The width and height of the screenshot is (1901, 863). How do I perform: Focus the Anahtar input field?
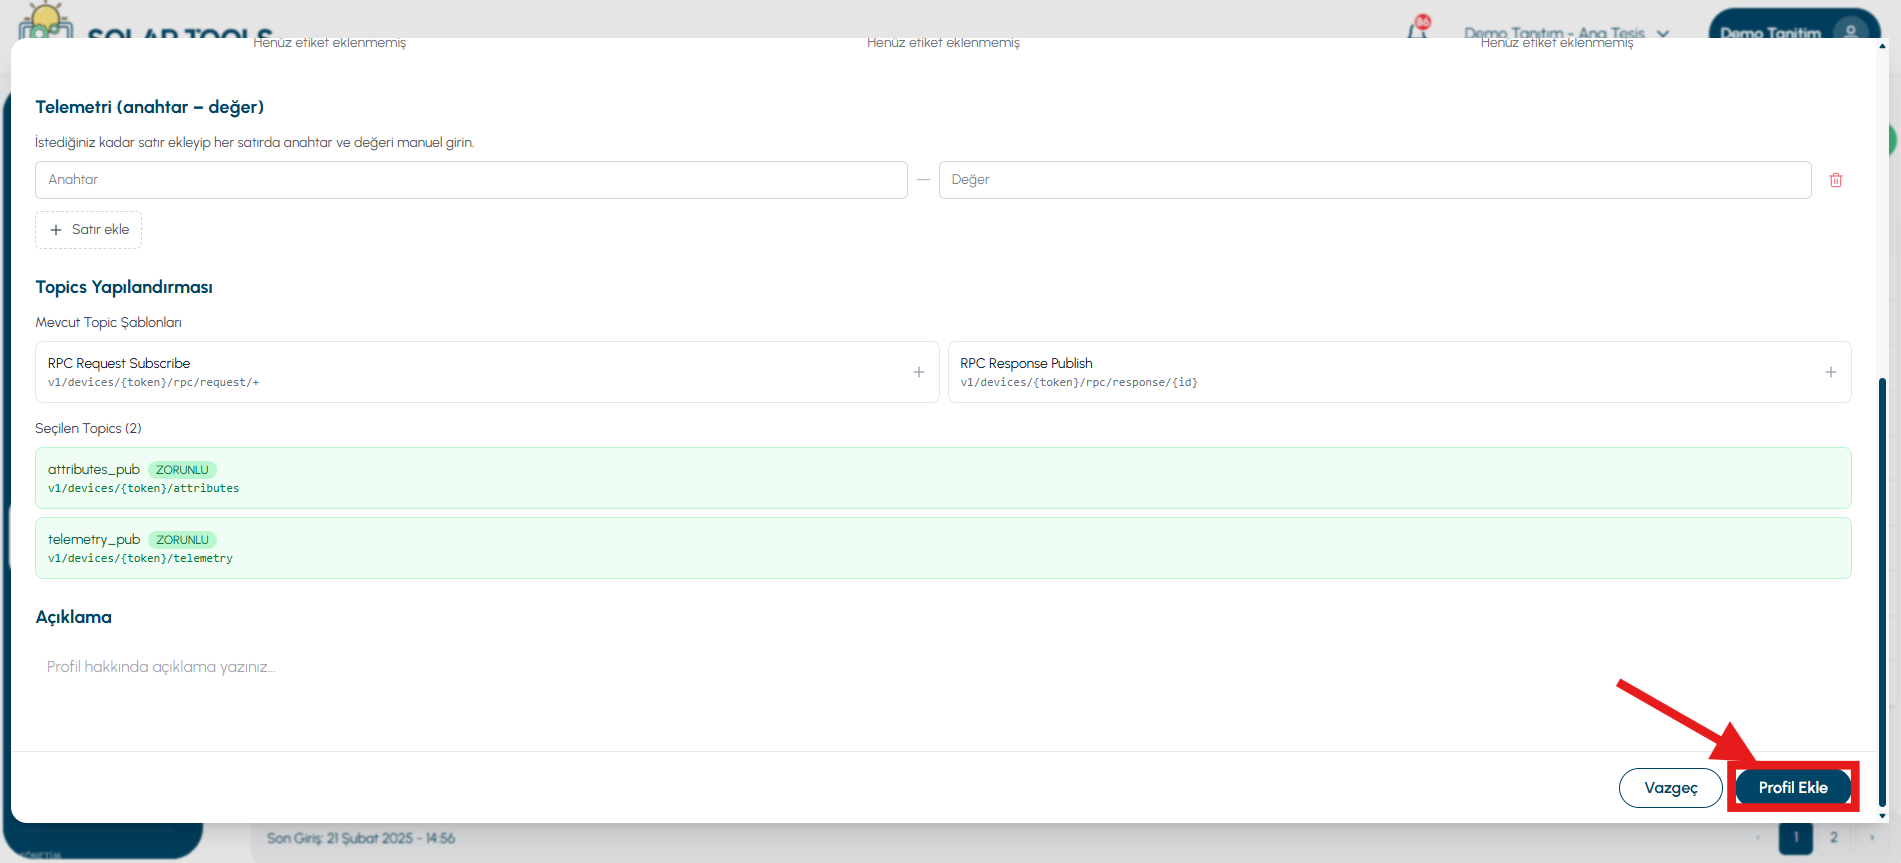[471, 180]
